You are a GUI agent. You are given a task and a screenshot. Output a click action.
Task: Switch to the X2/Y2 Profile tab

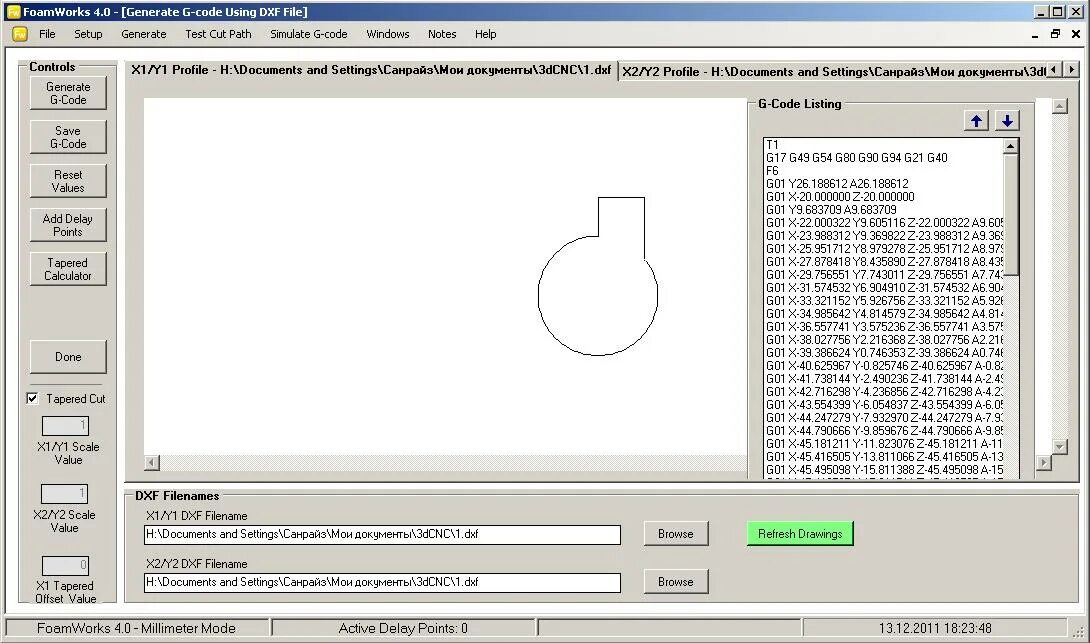(831, 72)
